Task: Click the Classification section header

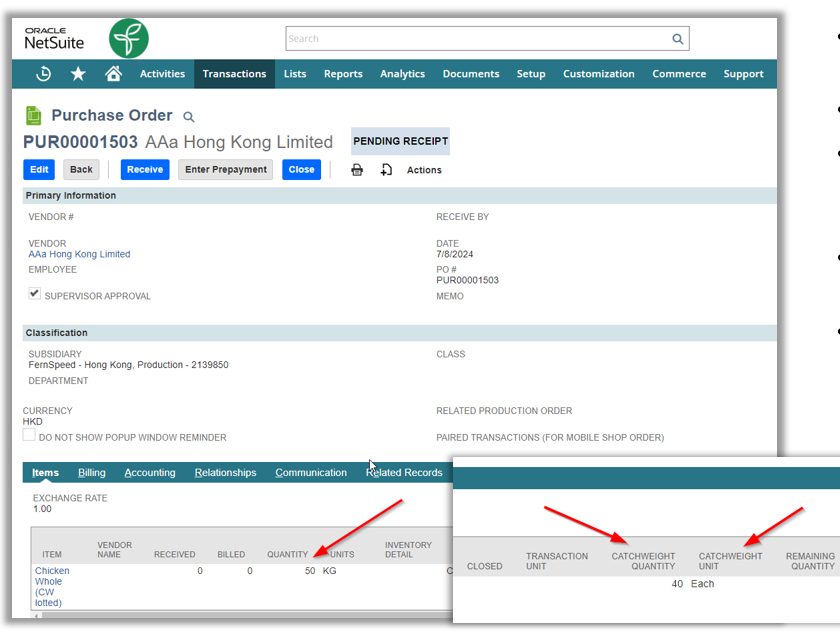Action: 400,333
